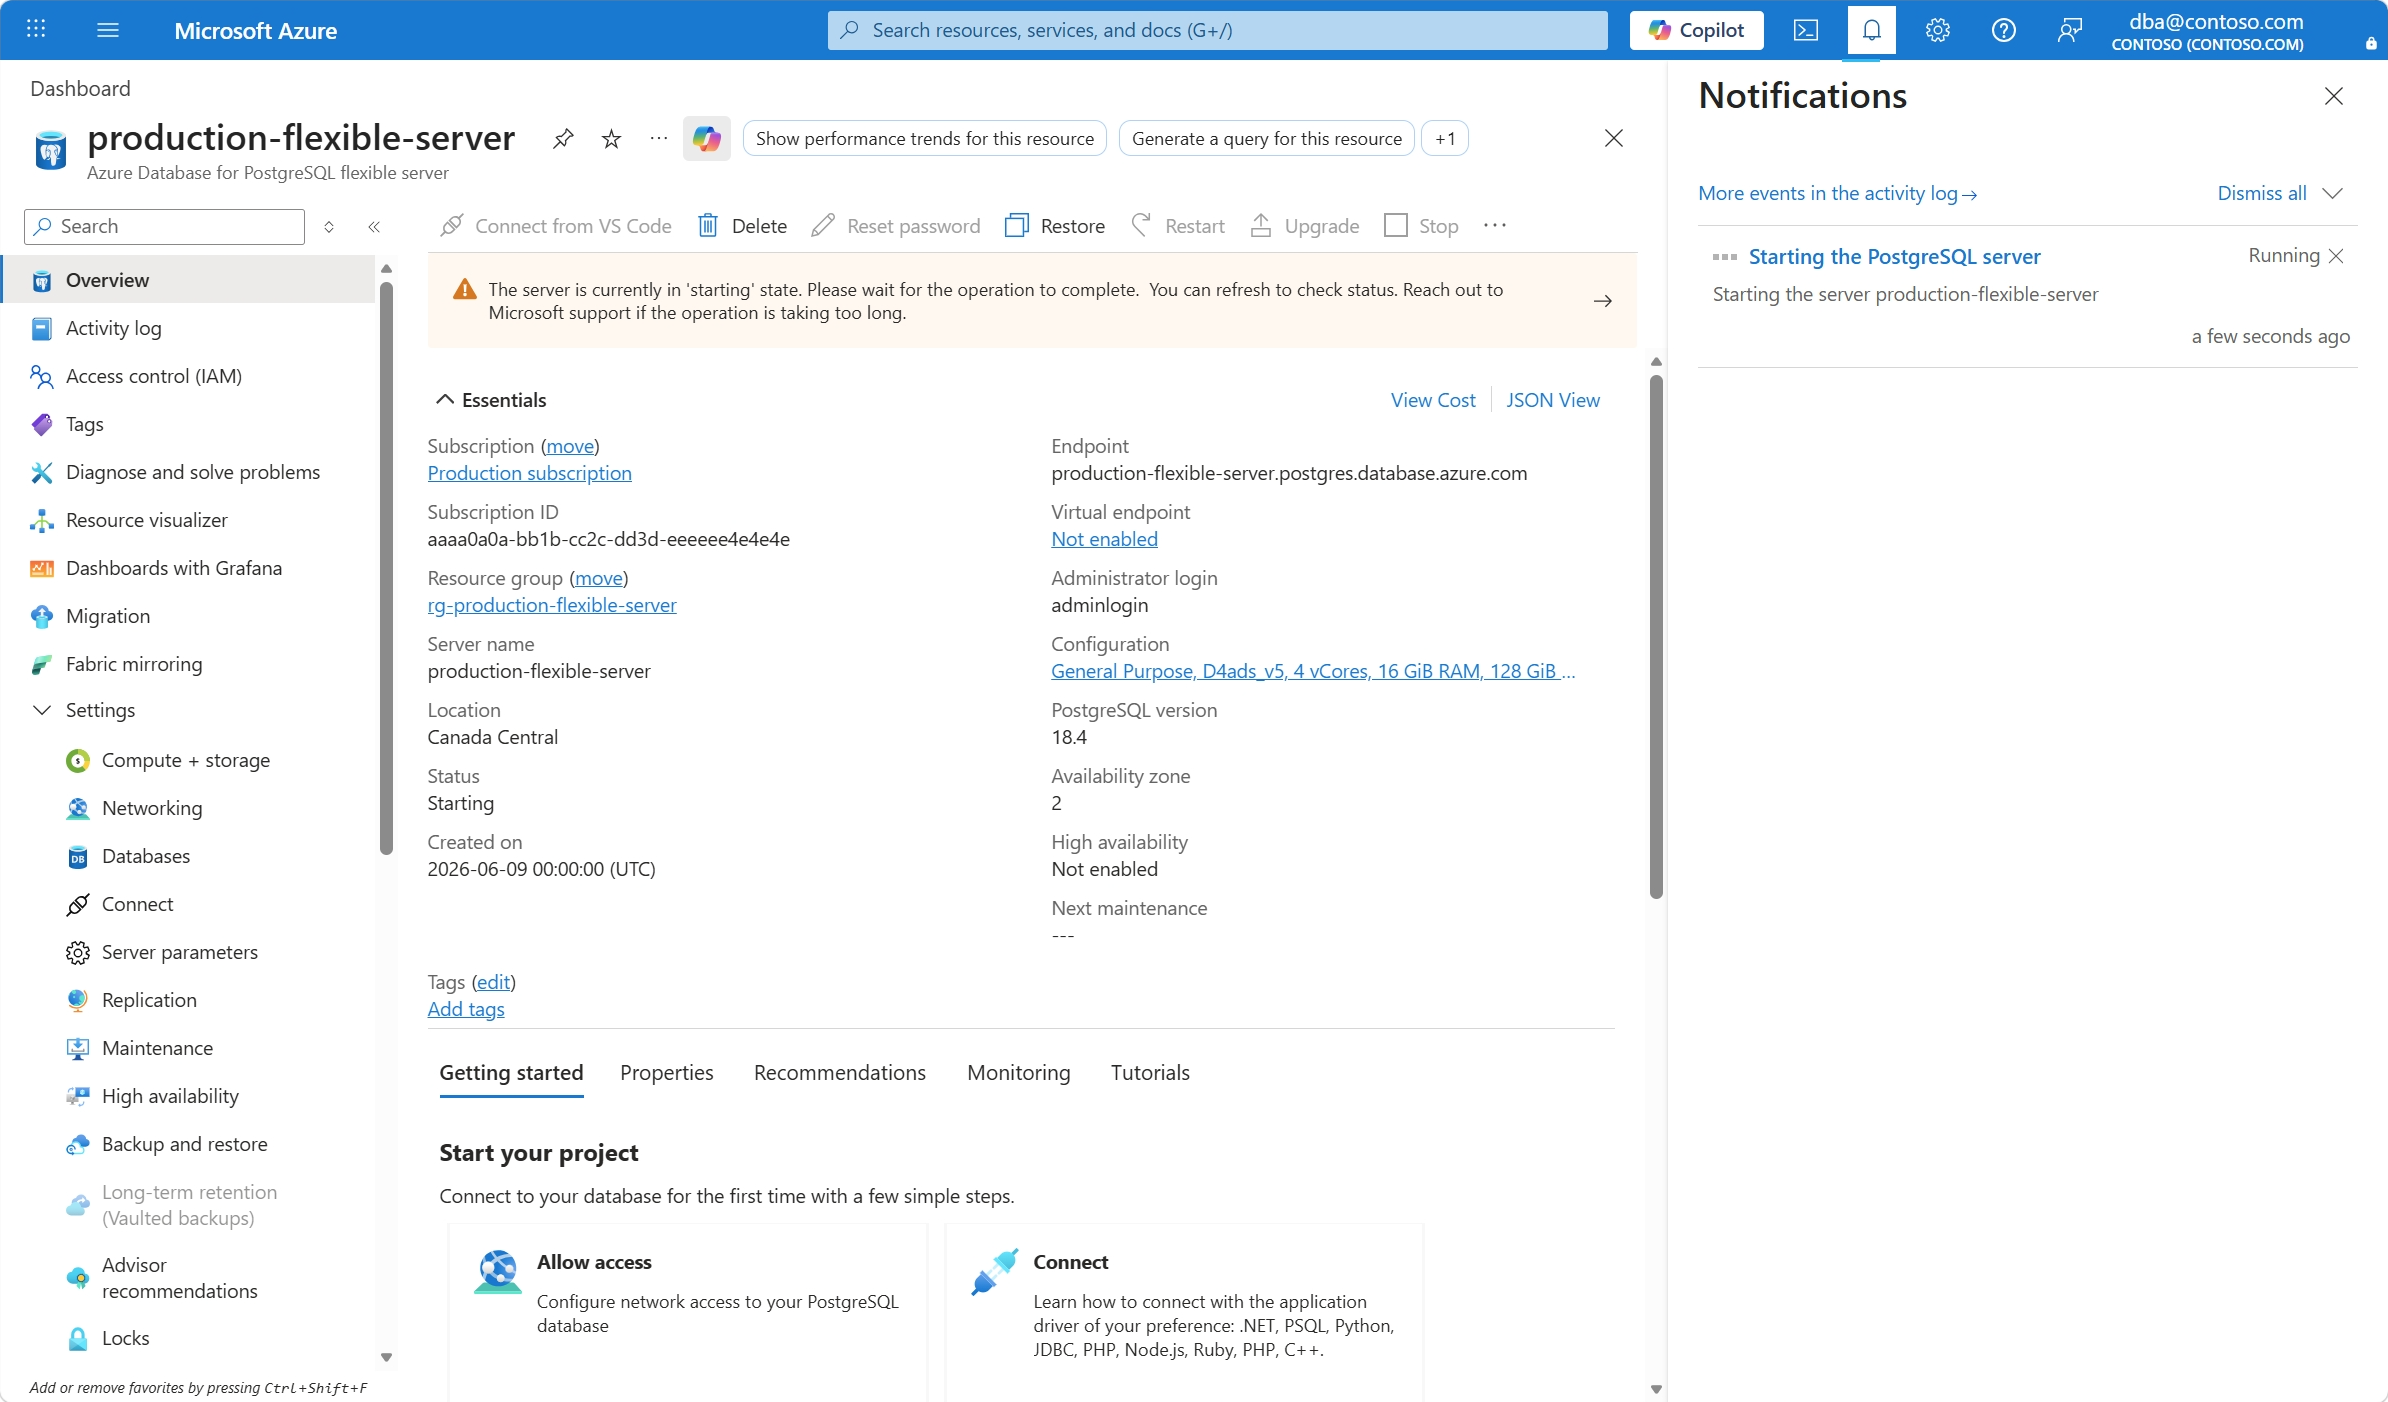The height and width of the screenshot is (1402, 2388).
Task: Open more options ellipsis beside title
Action: (x=658, y=138)
